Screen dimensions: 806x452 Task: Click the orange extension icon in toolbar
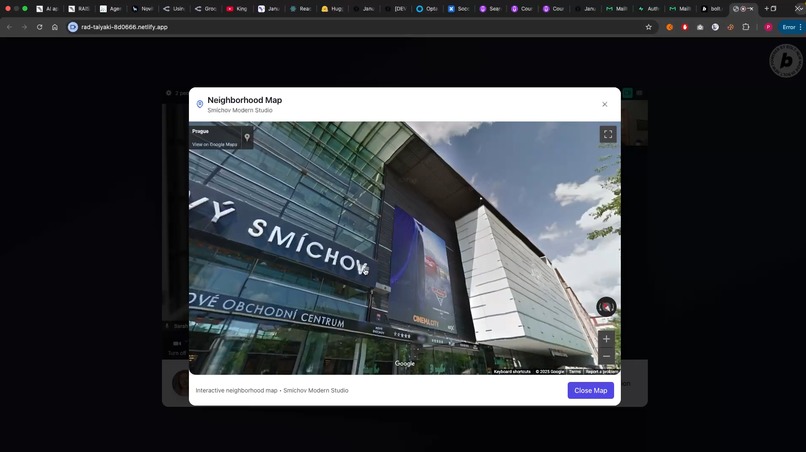(x=669, y=27)
